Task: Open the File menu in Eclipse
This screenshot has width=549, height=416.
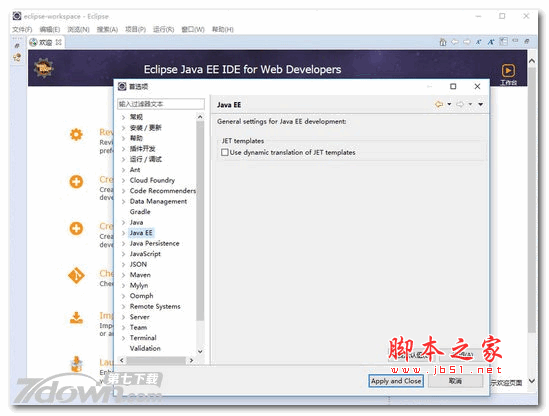Action: [22, 29]
